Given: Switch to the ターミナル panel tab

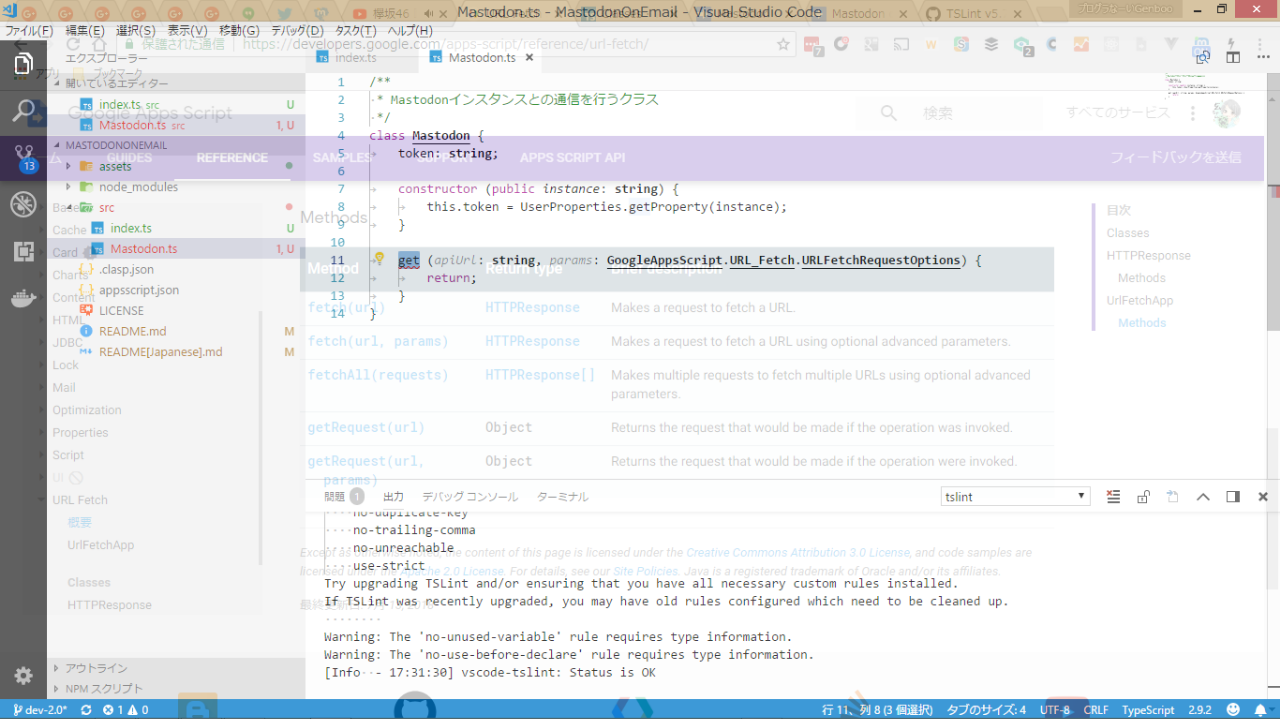Looking at the screenshot, I should pos(562,497).
